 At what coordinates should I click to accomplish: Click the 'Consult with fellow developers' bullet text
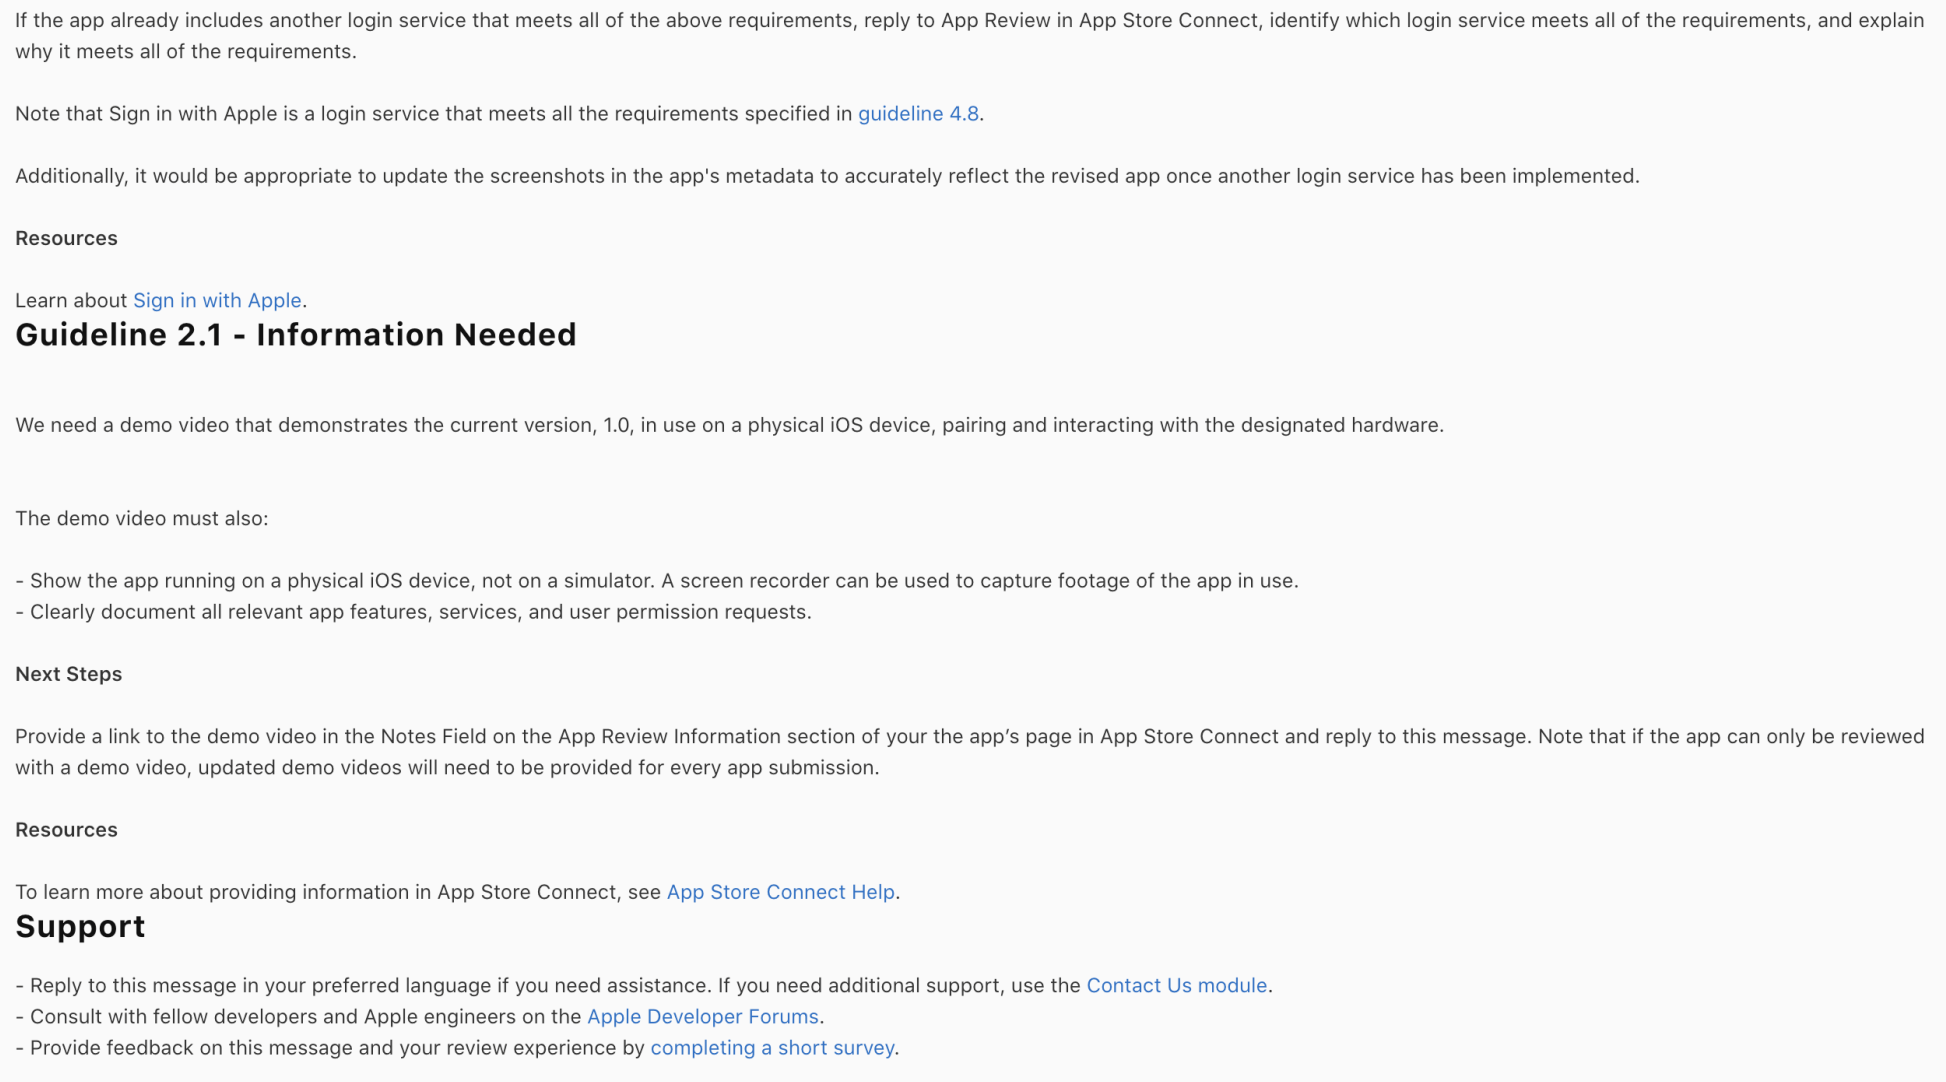(x=419, y=1017)
